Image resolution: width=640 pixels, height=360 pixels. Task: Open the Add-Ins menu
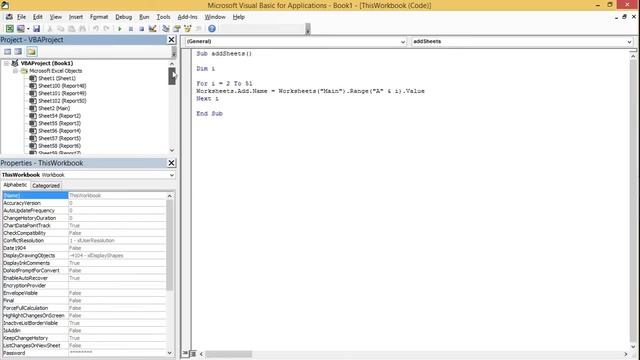point(187,17)
